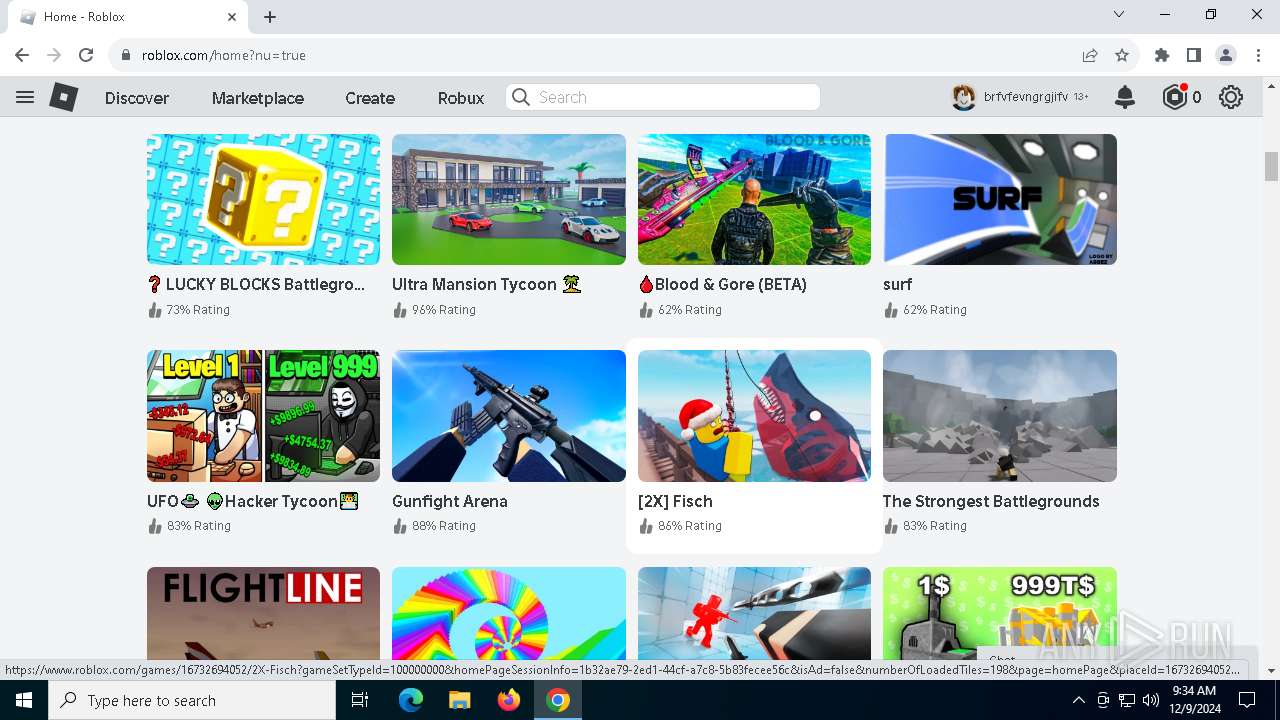Open the tab search chevron

(1119, 14)
